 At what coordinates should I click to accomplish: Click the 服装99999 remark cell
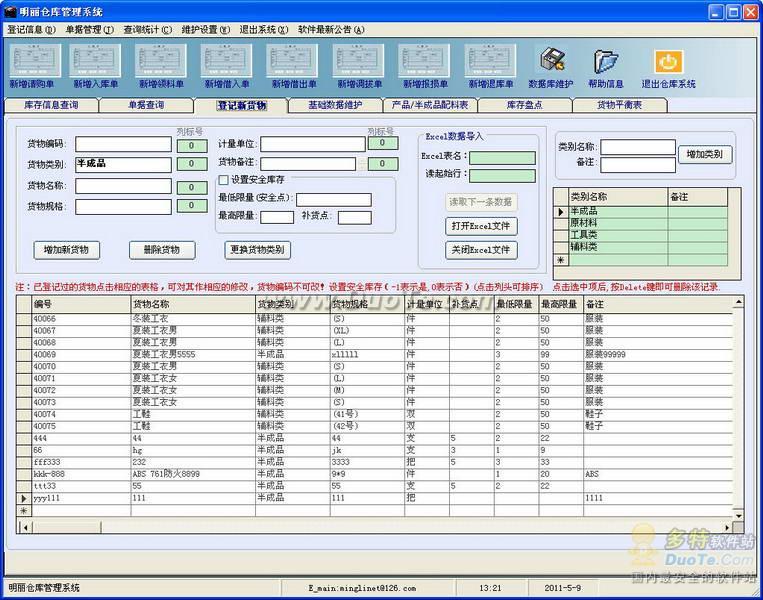(x=657, y=355)
